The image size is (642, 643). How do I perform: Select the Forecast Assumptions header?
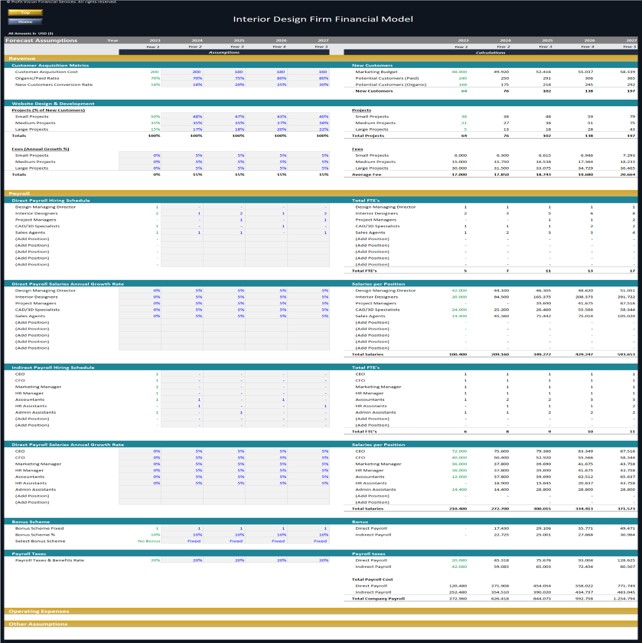pyautogui.click(x=41, y=40)
